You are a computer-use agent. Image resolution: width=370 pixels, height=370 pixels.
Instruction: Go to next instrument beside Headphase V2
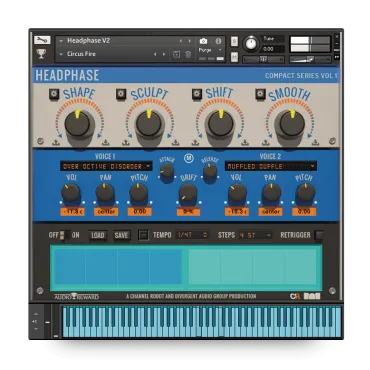point(190,41)
